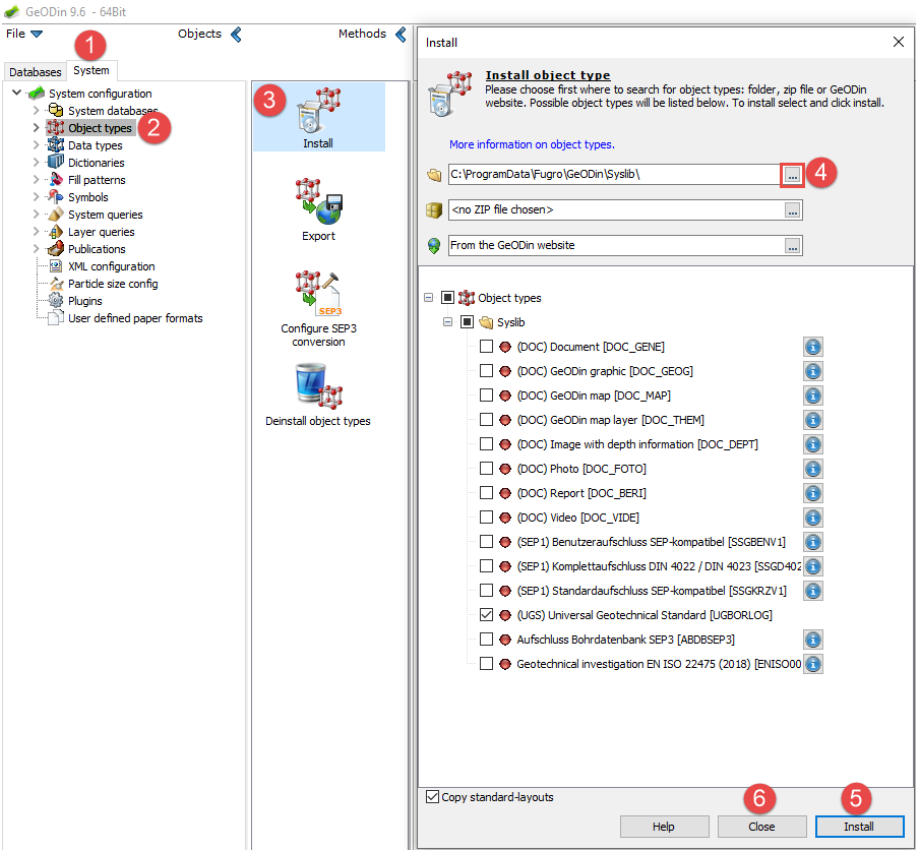
Task: Expand the Object types tree node
Action: pos(429,298)
